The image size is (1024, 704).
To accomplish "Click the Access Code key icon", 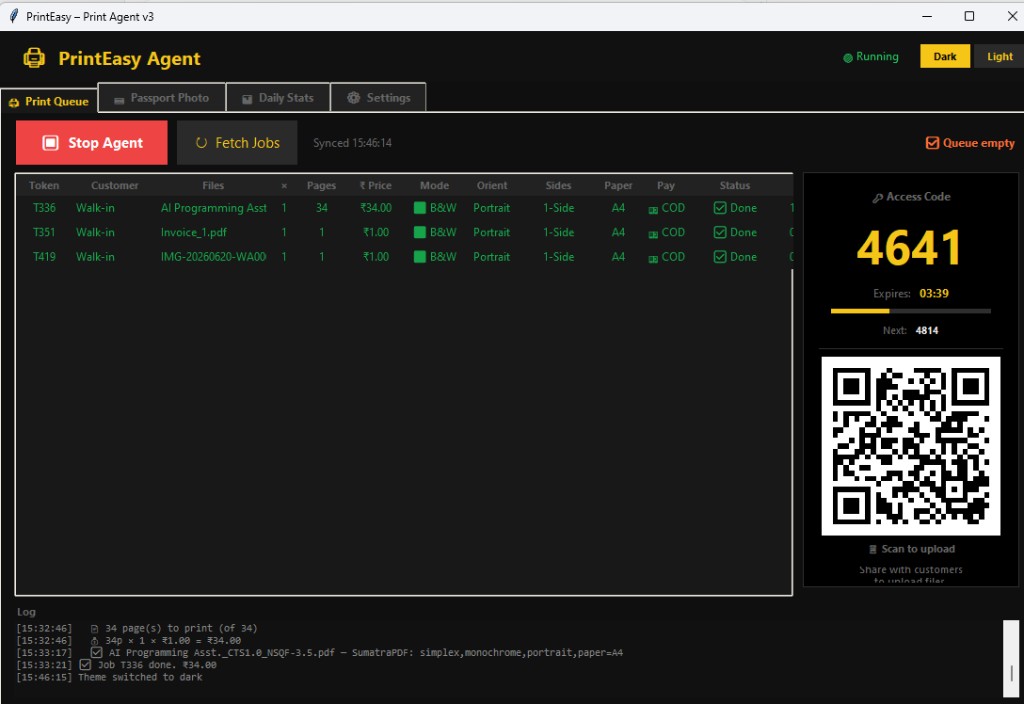I will pos(878,197).
